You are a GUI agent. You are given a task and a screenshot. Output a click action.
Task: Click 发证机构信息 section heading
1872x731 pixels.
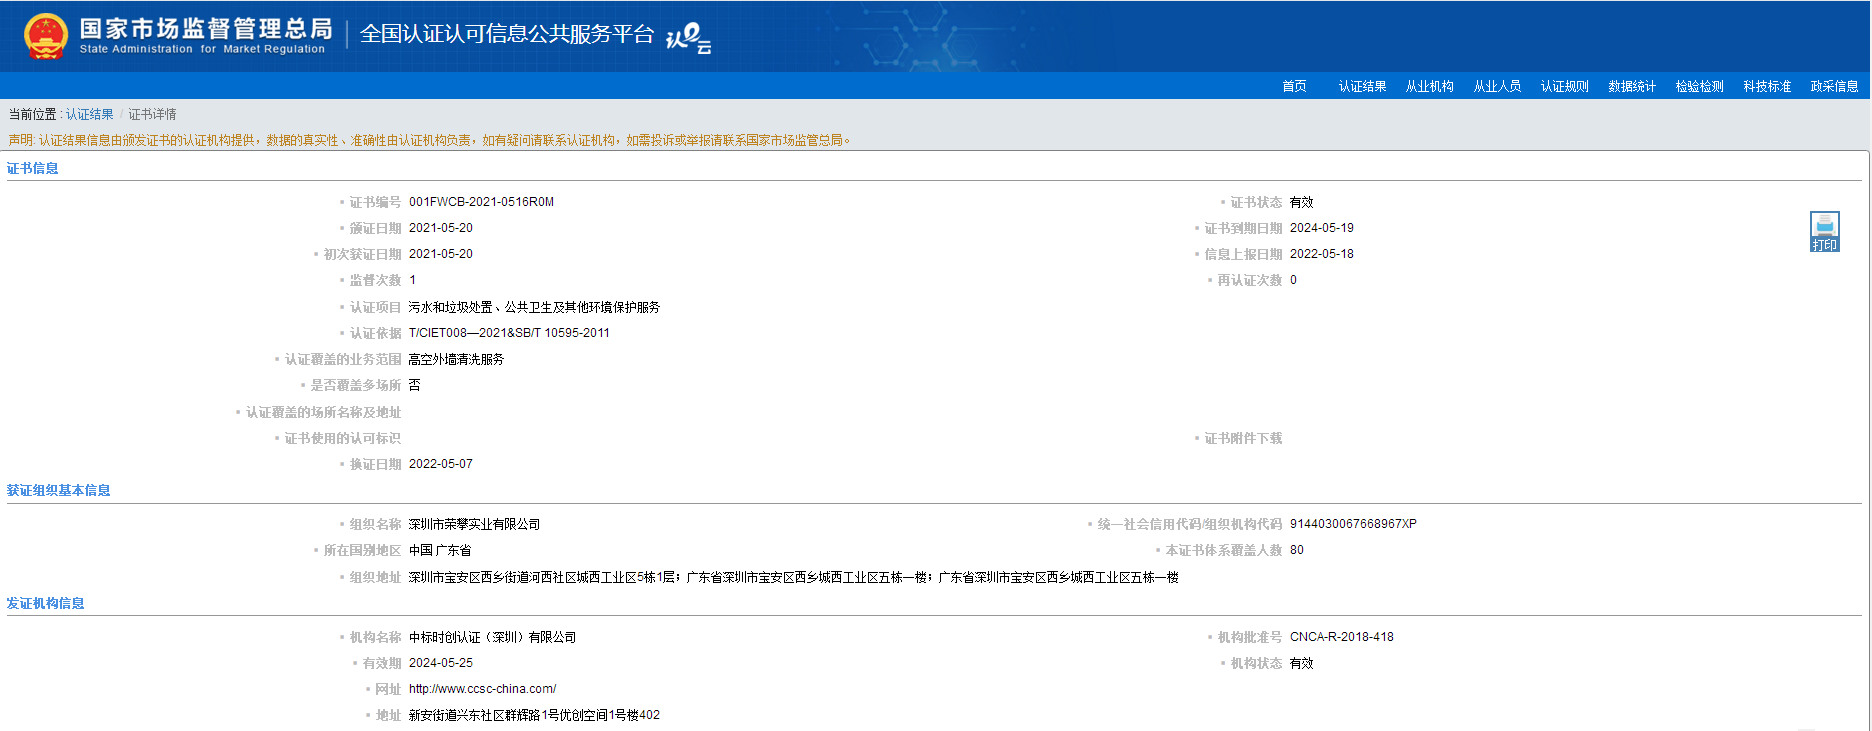pyautogui.click(x=46, y=603)
